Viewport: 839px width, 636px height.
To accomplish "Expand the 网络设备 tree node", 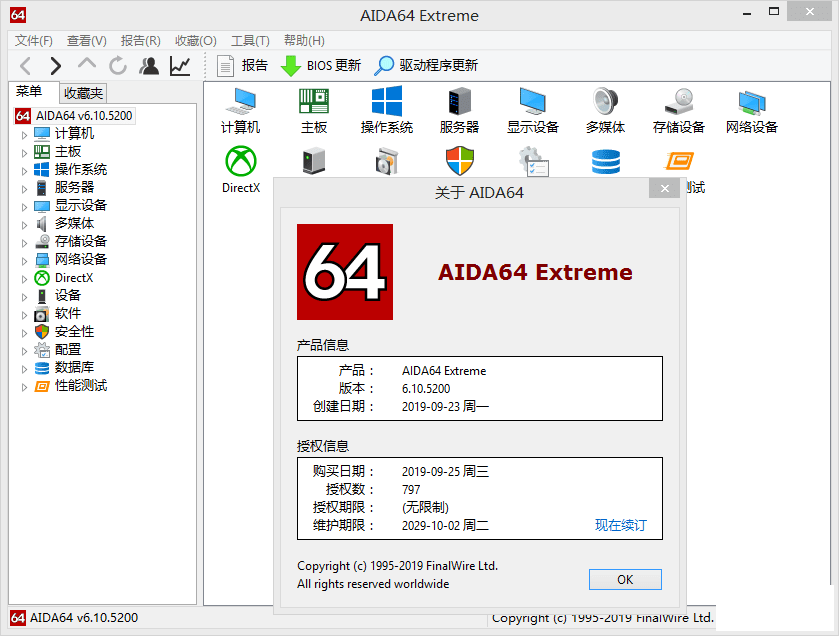I will 24,260.
